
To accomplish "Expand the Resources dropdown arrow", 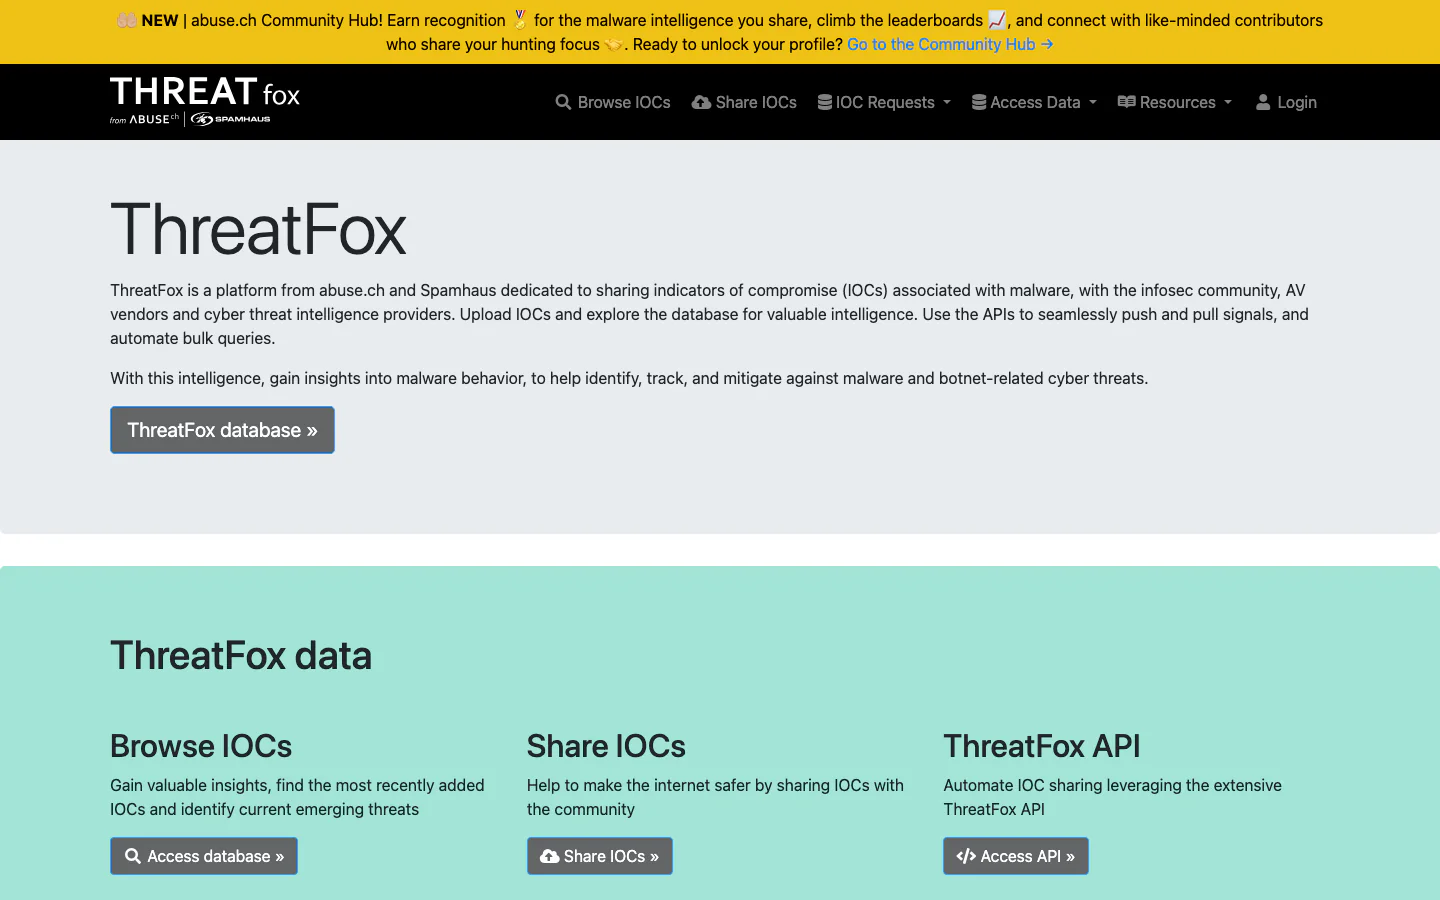I will click(x=1228, y=102).
